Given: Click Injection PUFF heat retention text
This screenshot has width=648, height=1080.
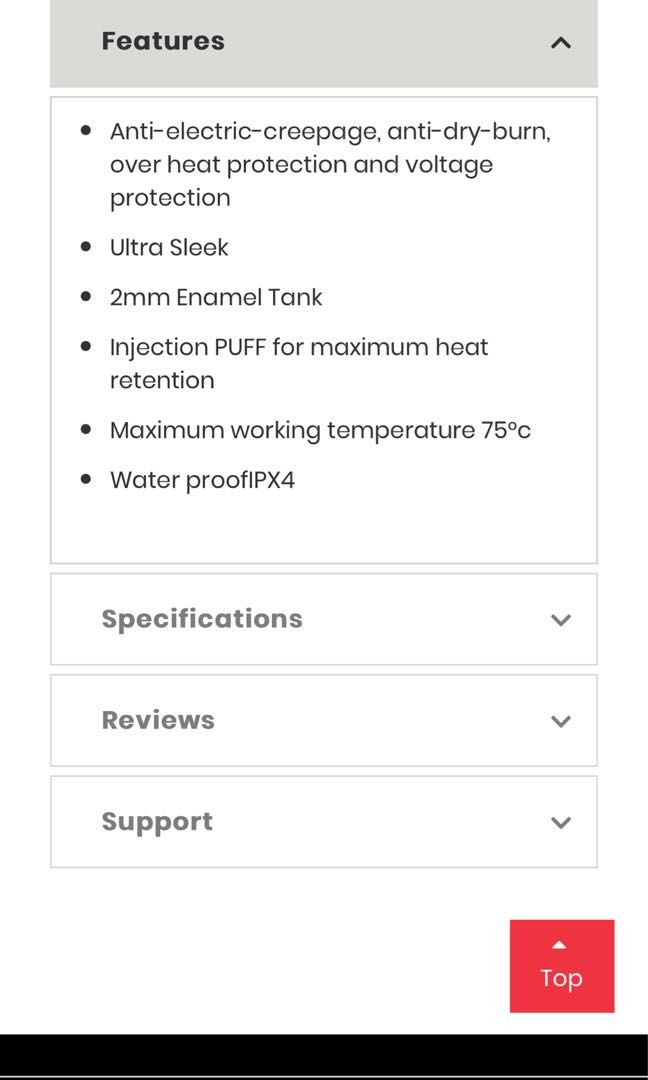Looking at the screenshot, I should pos(299,347).
